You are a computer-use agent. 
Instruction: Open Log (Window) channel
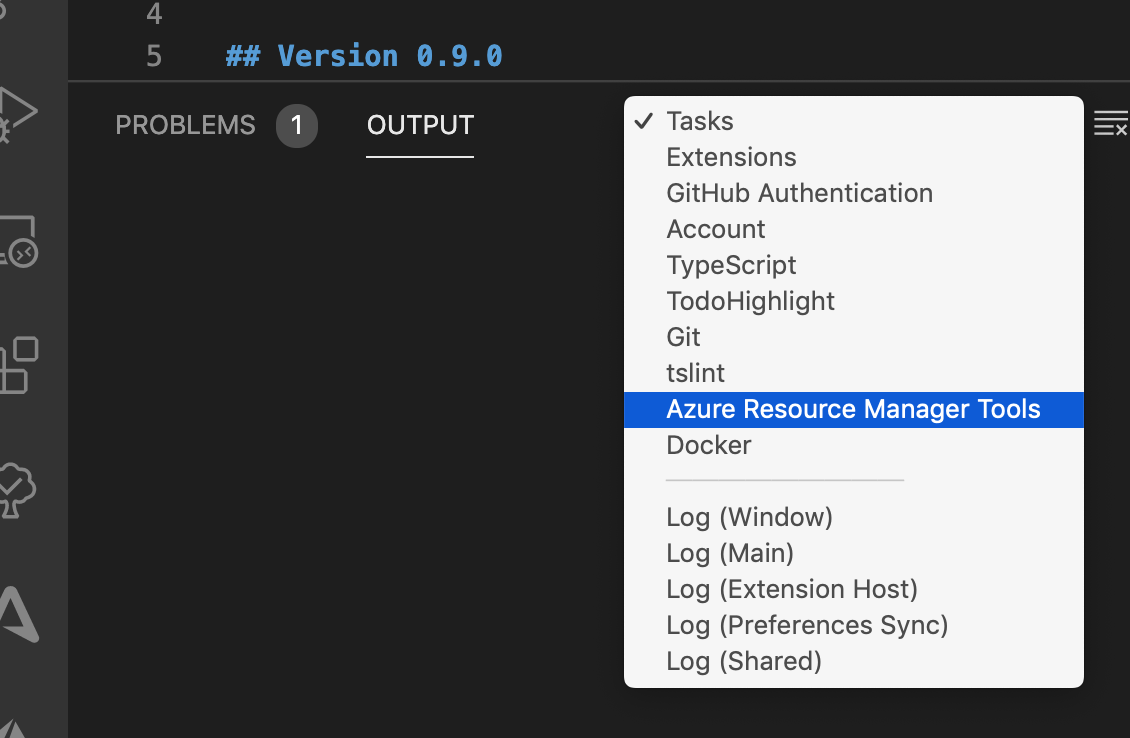(x=853, y=517)
